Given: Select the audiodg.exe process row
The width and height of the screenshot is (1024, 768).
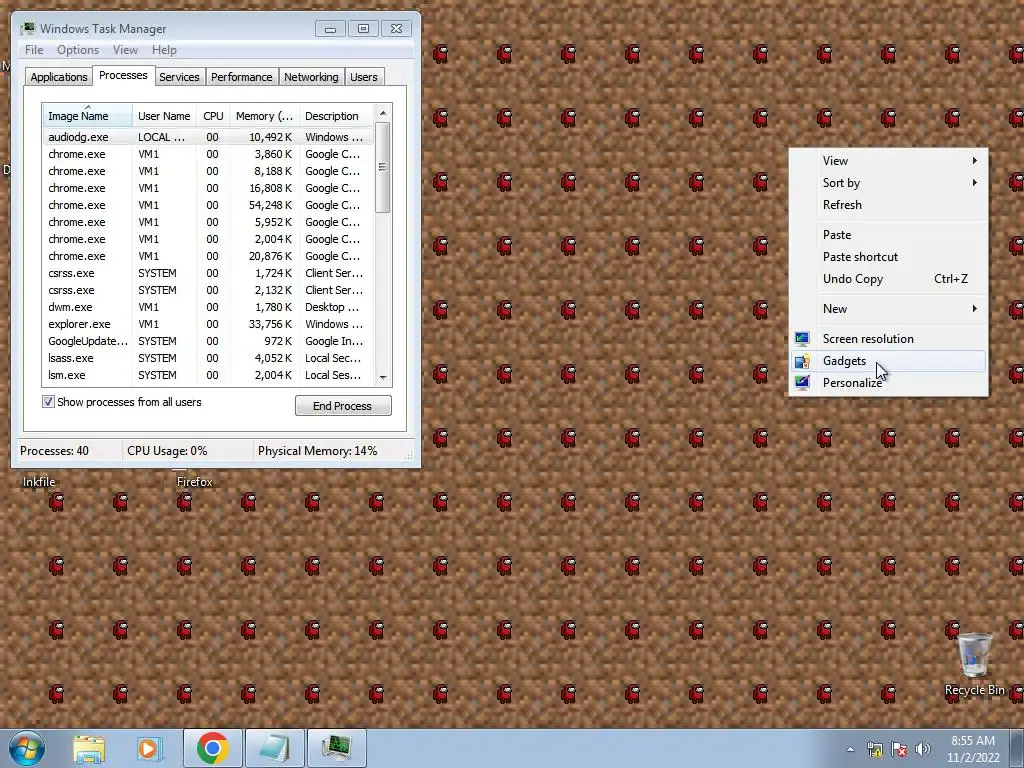Looking at the screenshot, I should coord(209,137).
